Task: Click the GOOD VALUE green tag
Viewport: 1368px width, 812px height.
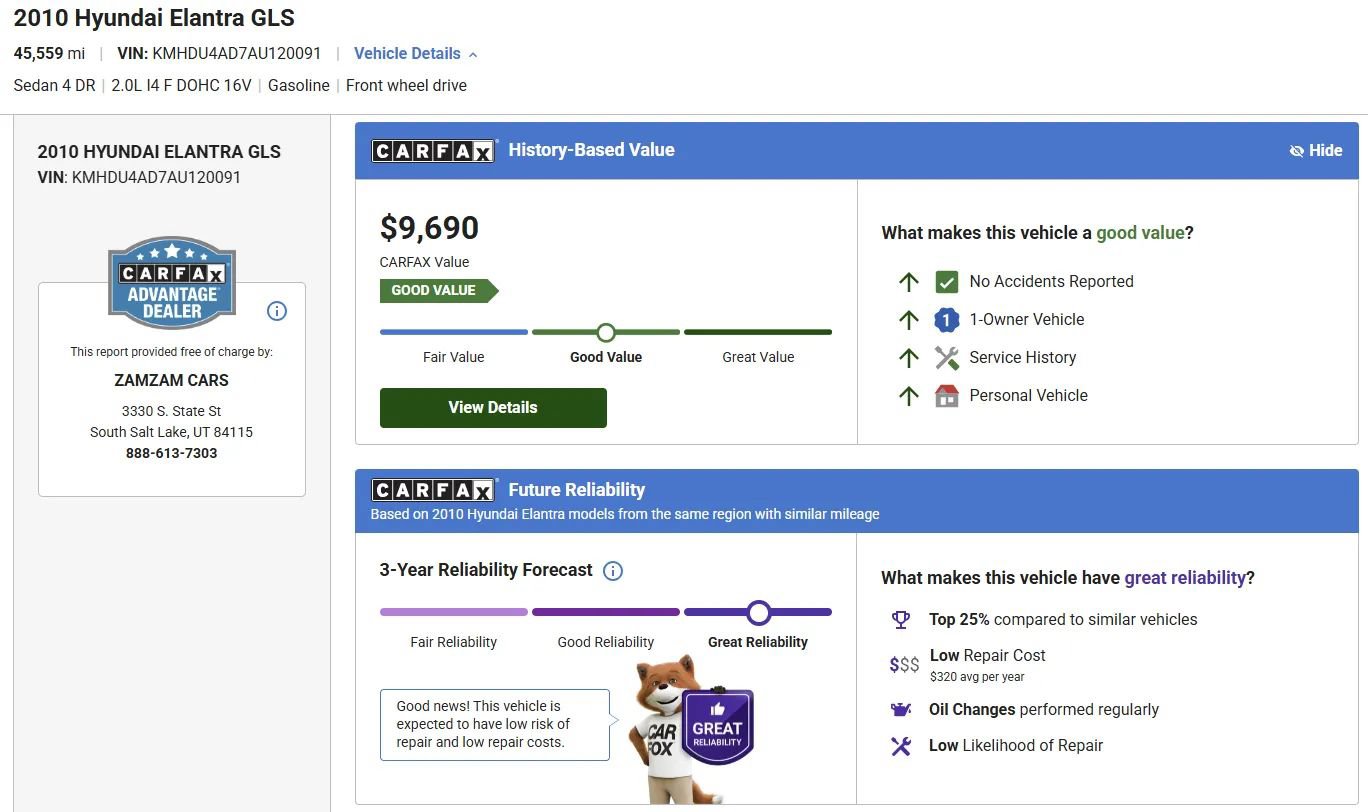Action: pyautogui.click(x=439, y=291)
